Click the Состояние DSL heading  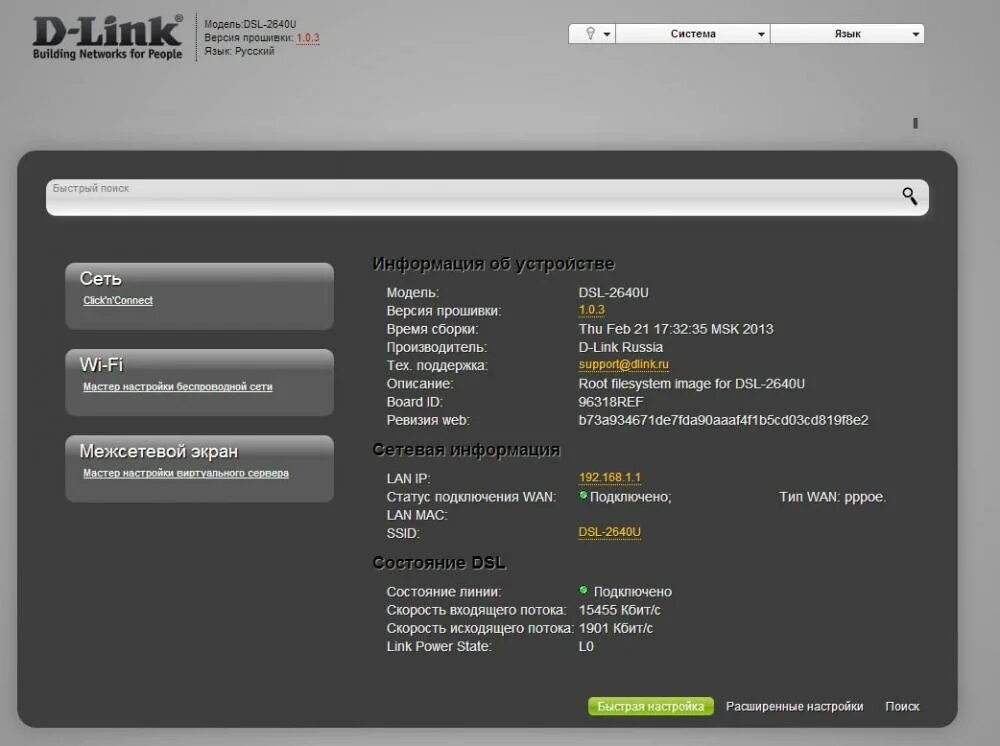(439, 563)
